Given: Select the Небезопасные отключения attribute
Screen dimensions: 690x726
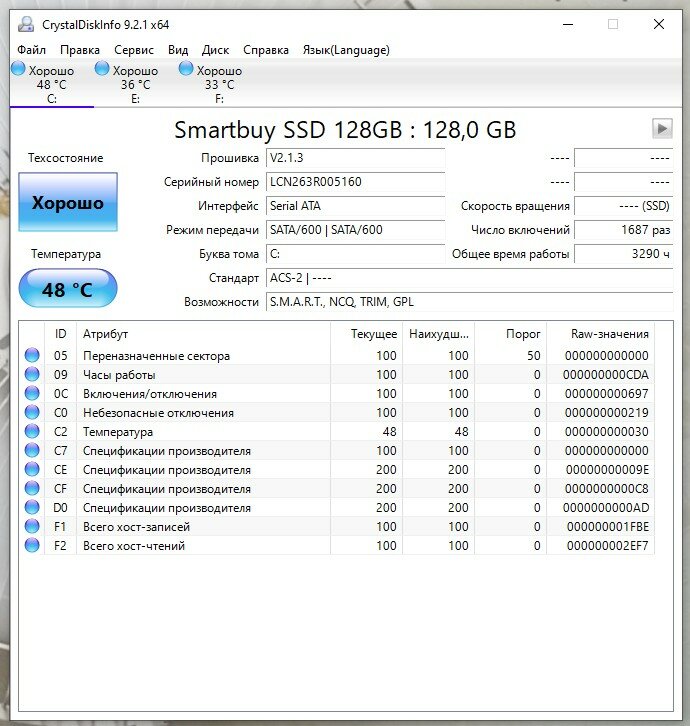Looking at the screenshot, I should (158, 413).
